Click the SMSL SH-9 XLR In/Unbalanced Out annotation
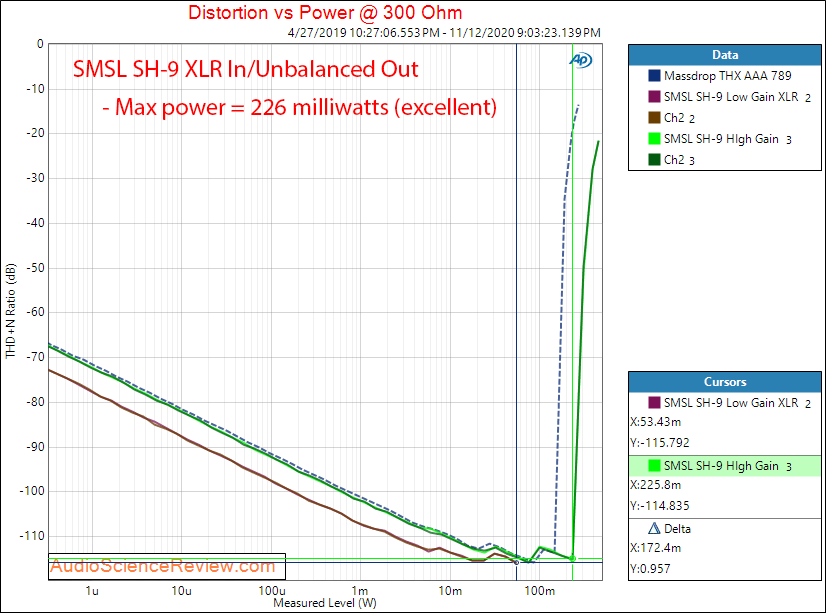 pos(245,70)
